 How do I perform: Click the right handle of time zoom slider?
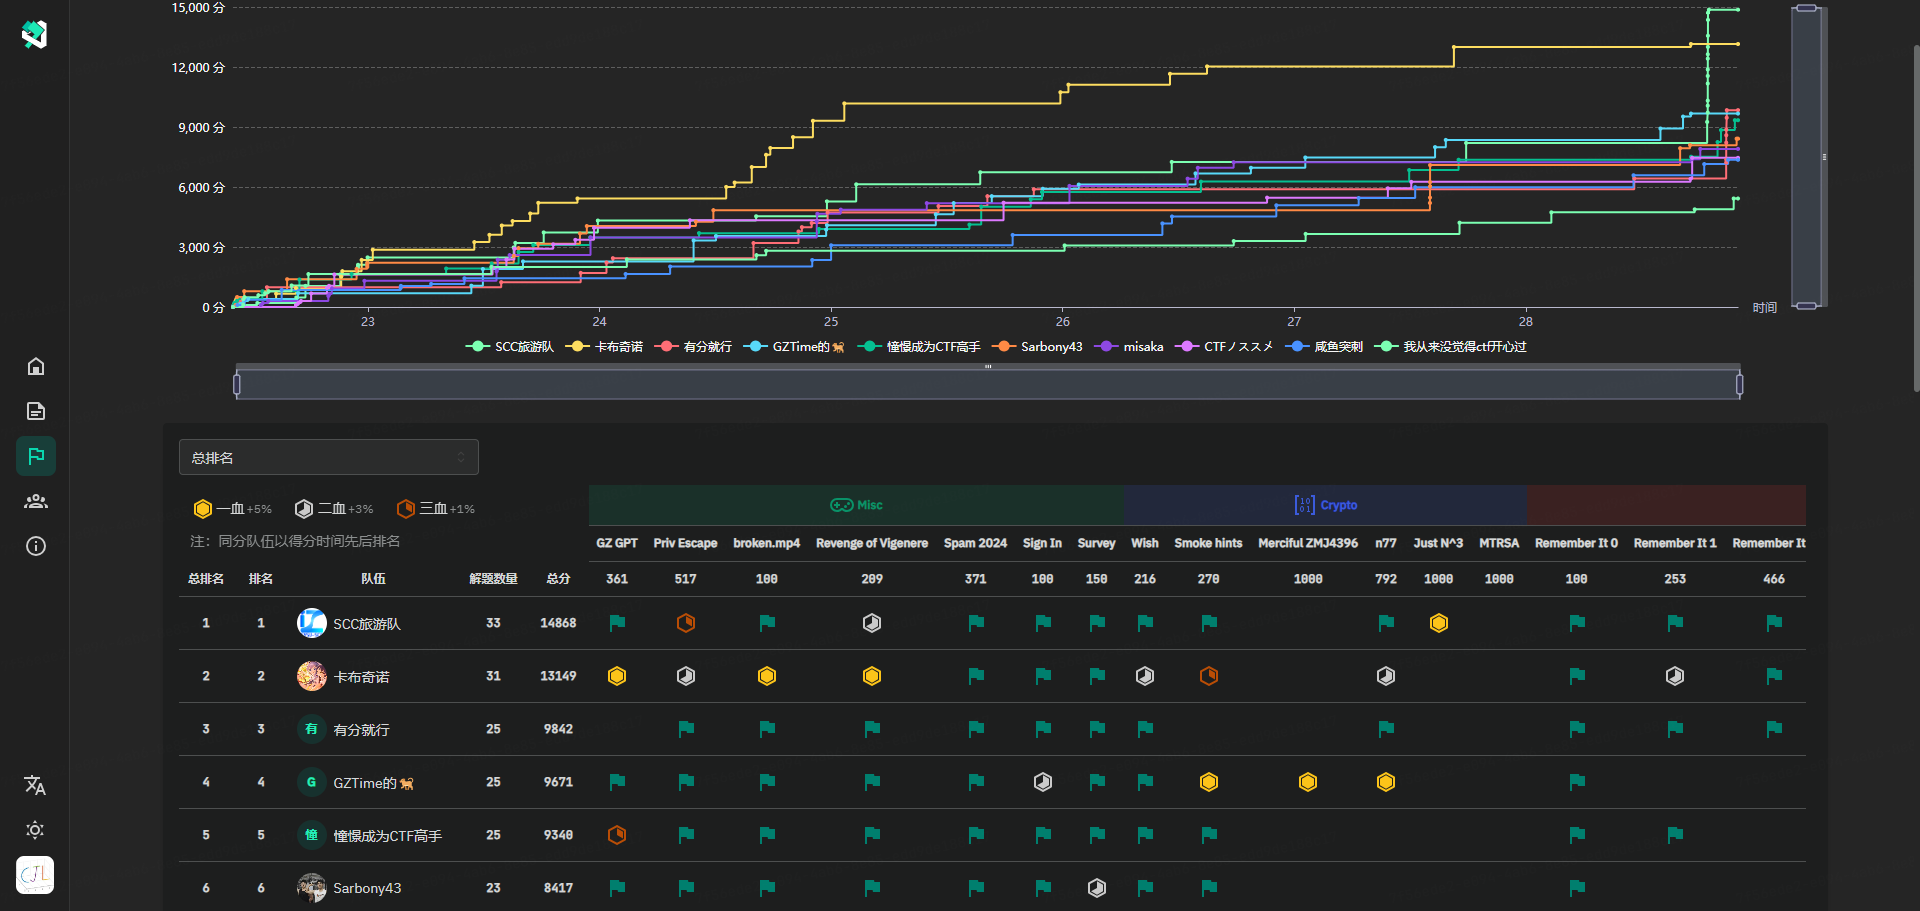click(1740, 384)
